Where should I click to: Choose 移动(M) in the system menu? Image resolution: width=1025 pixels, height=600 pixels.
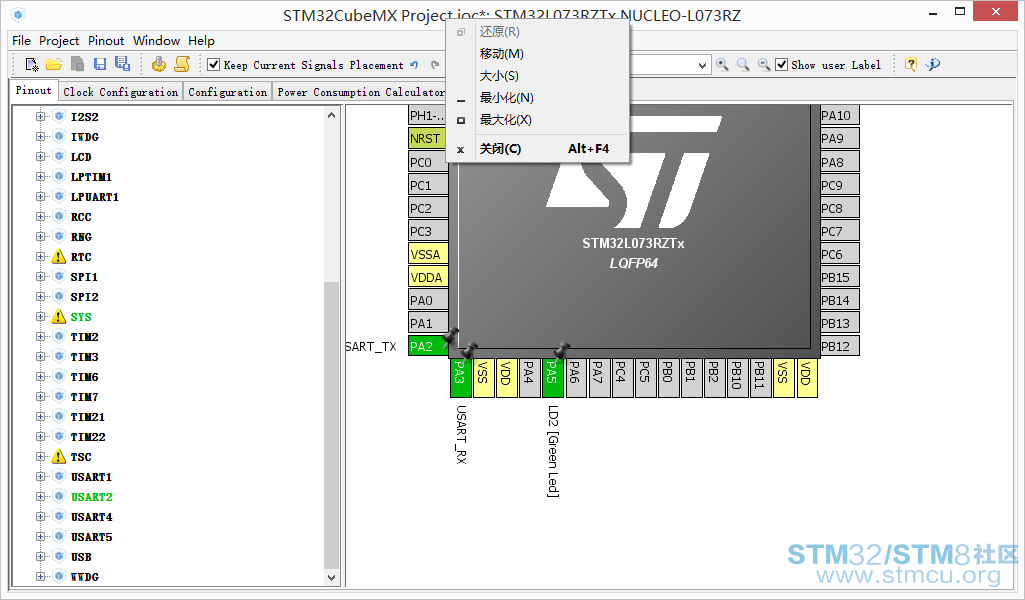(x=537, y=54)
